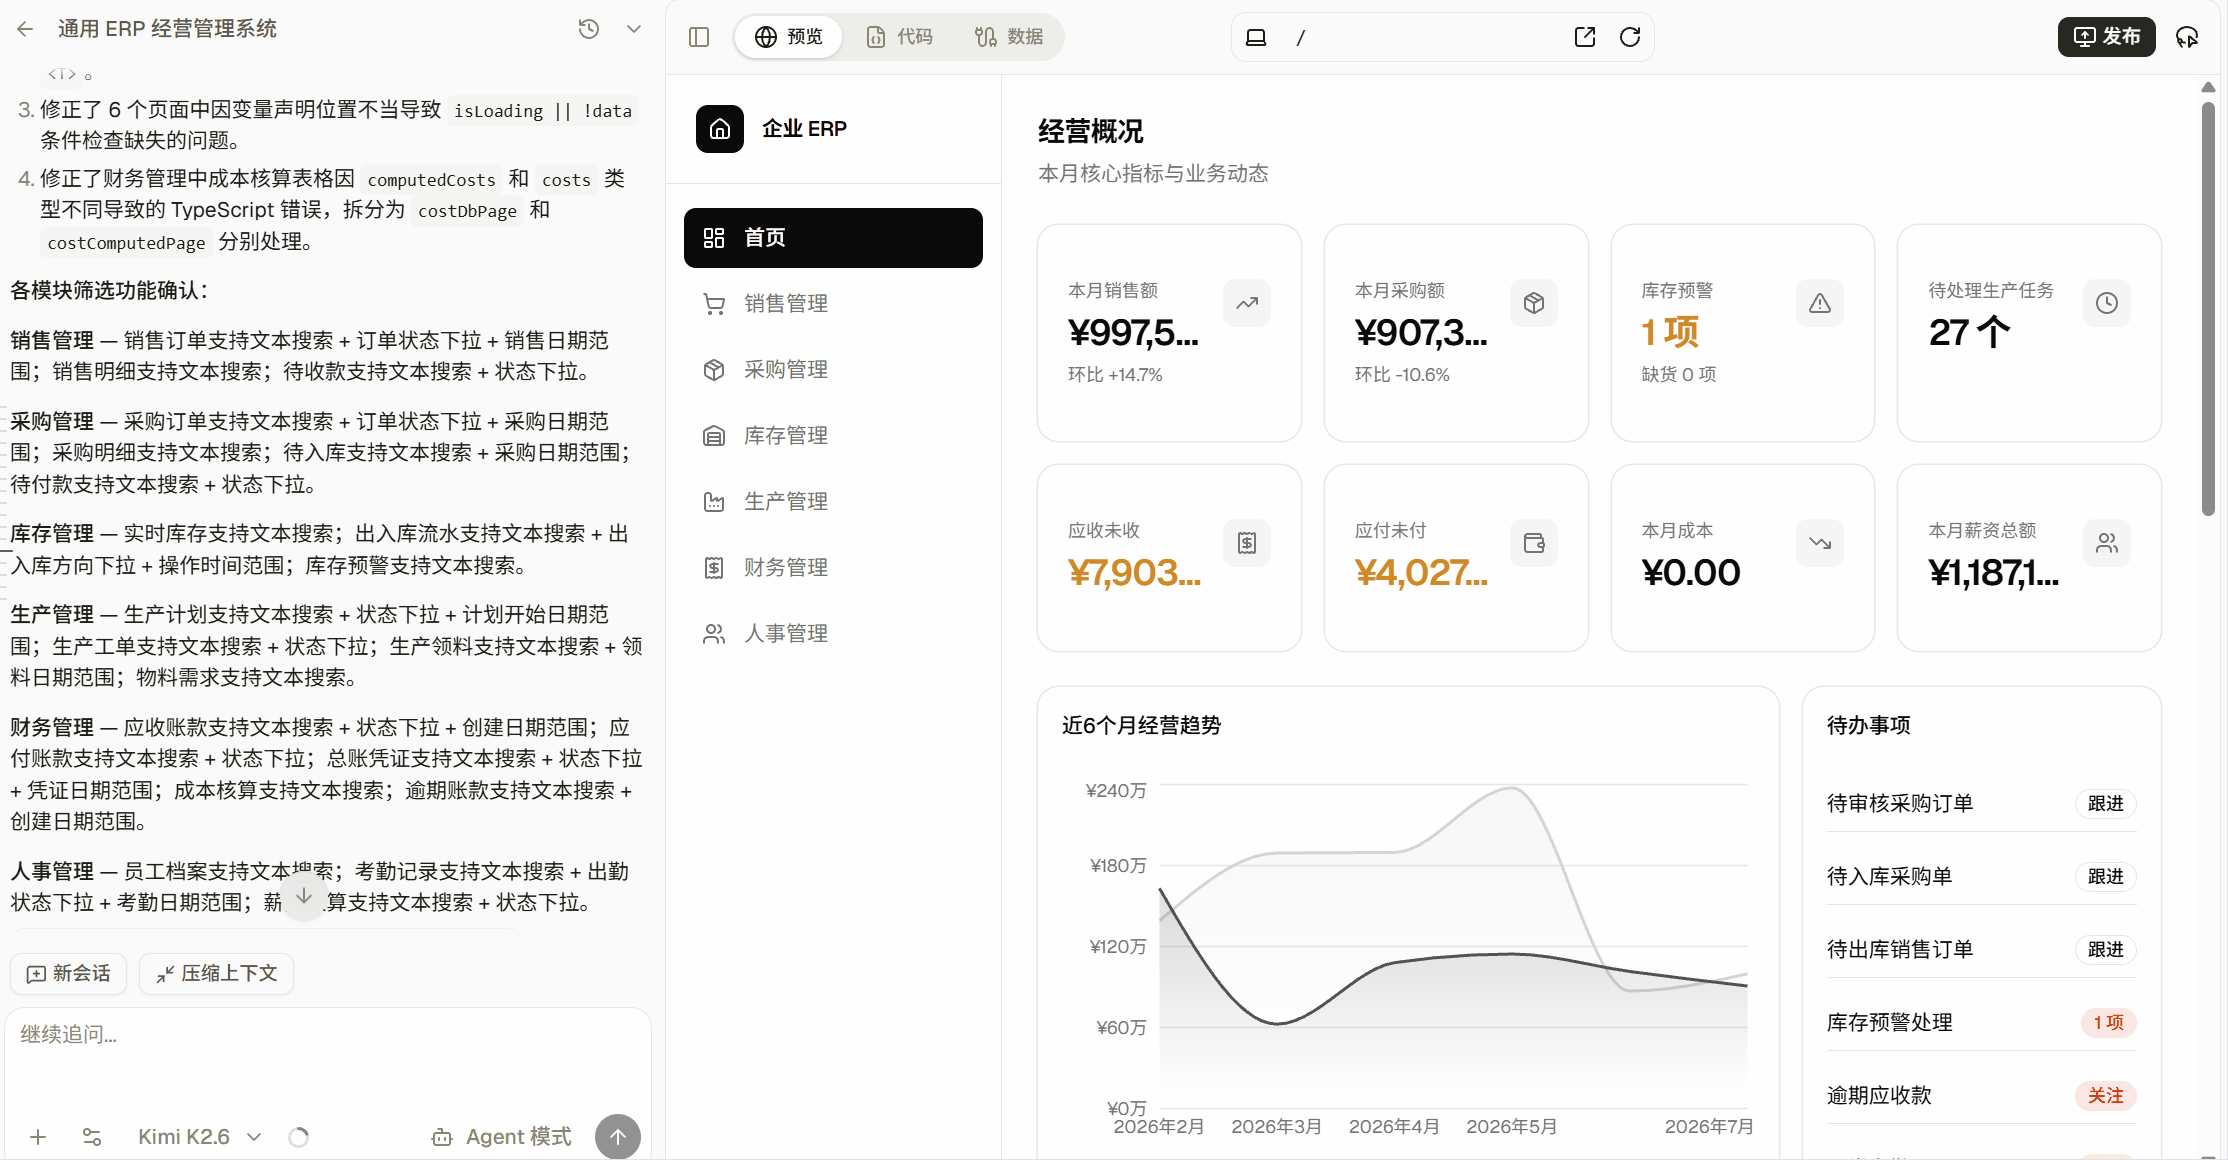Click the plus attachment icon
This screenshot has height=1160, width=2228.
coord(38,1137)
